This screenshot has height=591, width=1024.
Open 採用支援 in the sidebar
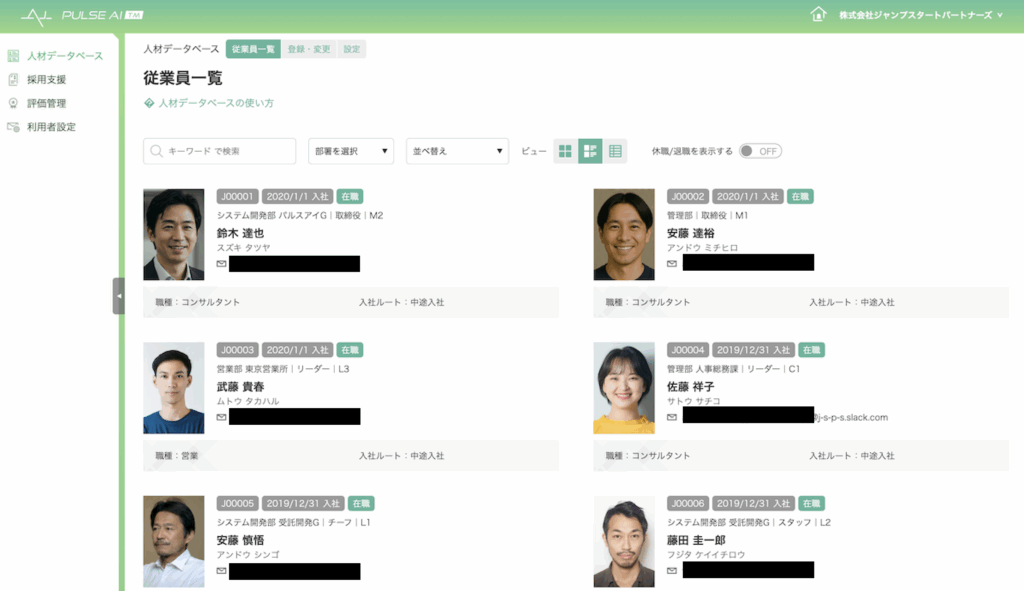click(x=46, y=80)
